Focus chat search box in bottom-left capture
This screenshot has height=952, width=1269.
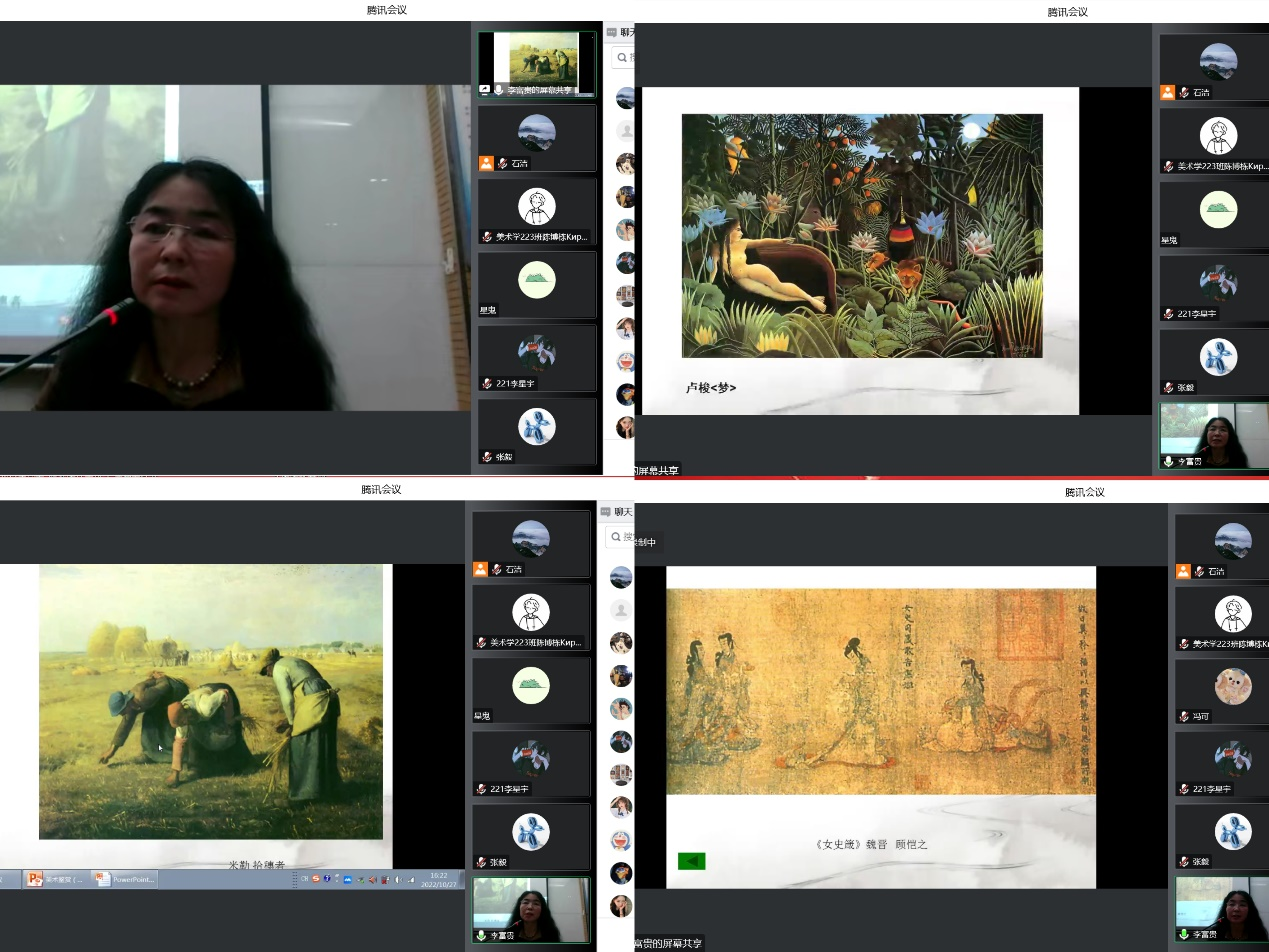point(620,537)
